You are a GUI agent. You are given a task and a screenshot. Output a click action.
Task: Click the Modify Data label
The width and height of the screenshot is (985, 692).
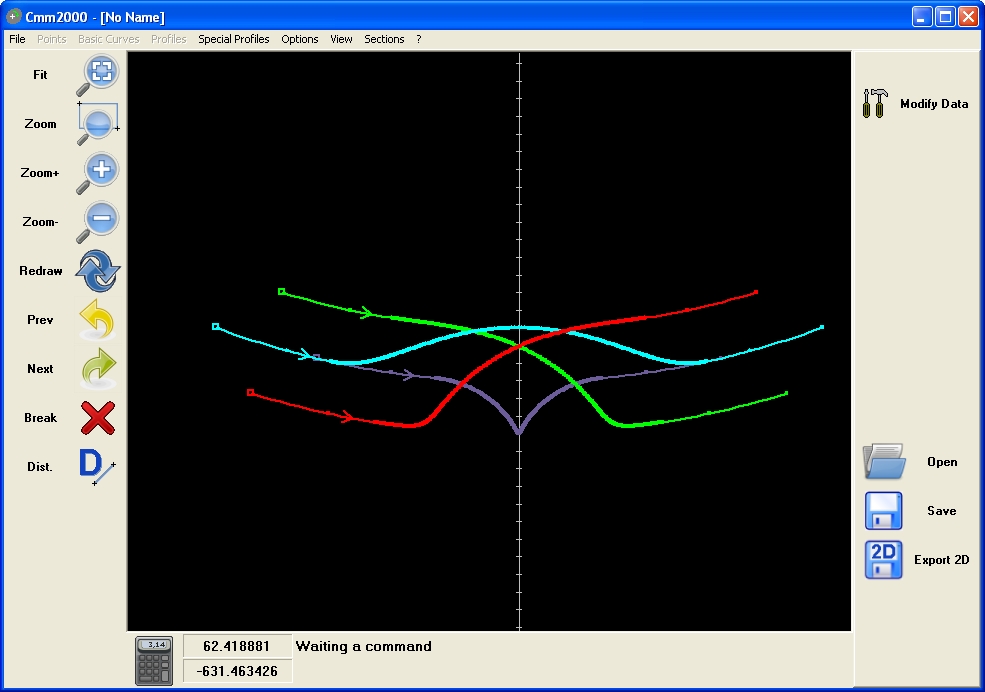934,104
